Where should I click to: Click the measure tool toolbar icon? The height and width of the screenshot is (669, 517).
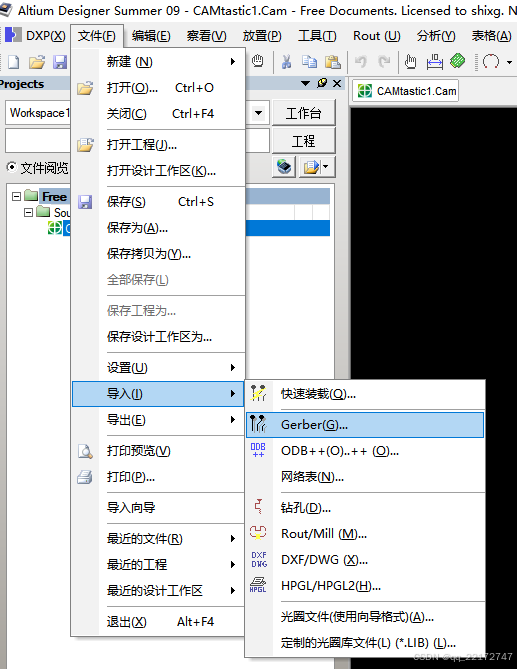pyautogui.click(x=434, y=62)
